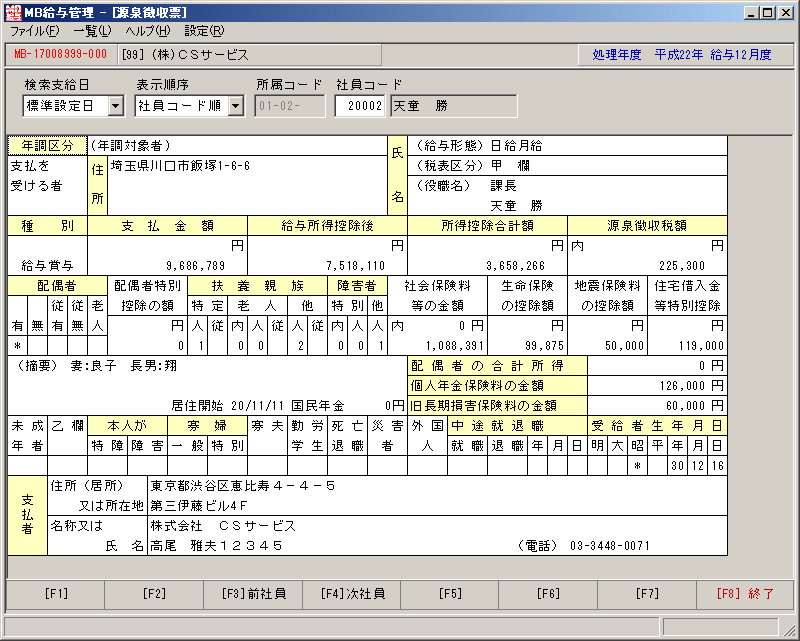800x641 pixels.
Task: Click the payer address 東京都渋谷区恵比寿４－４－５
Action: [243, 486]
